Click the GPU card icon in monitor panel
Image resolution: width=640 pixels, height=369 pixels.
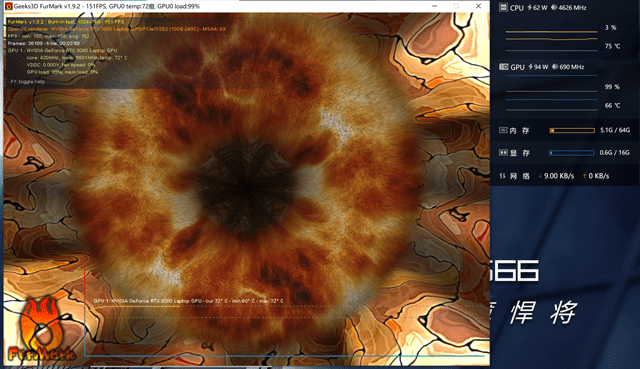(x=504, y=67)
